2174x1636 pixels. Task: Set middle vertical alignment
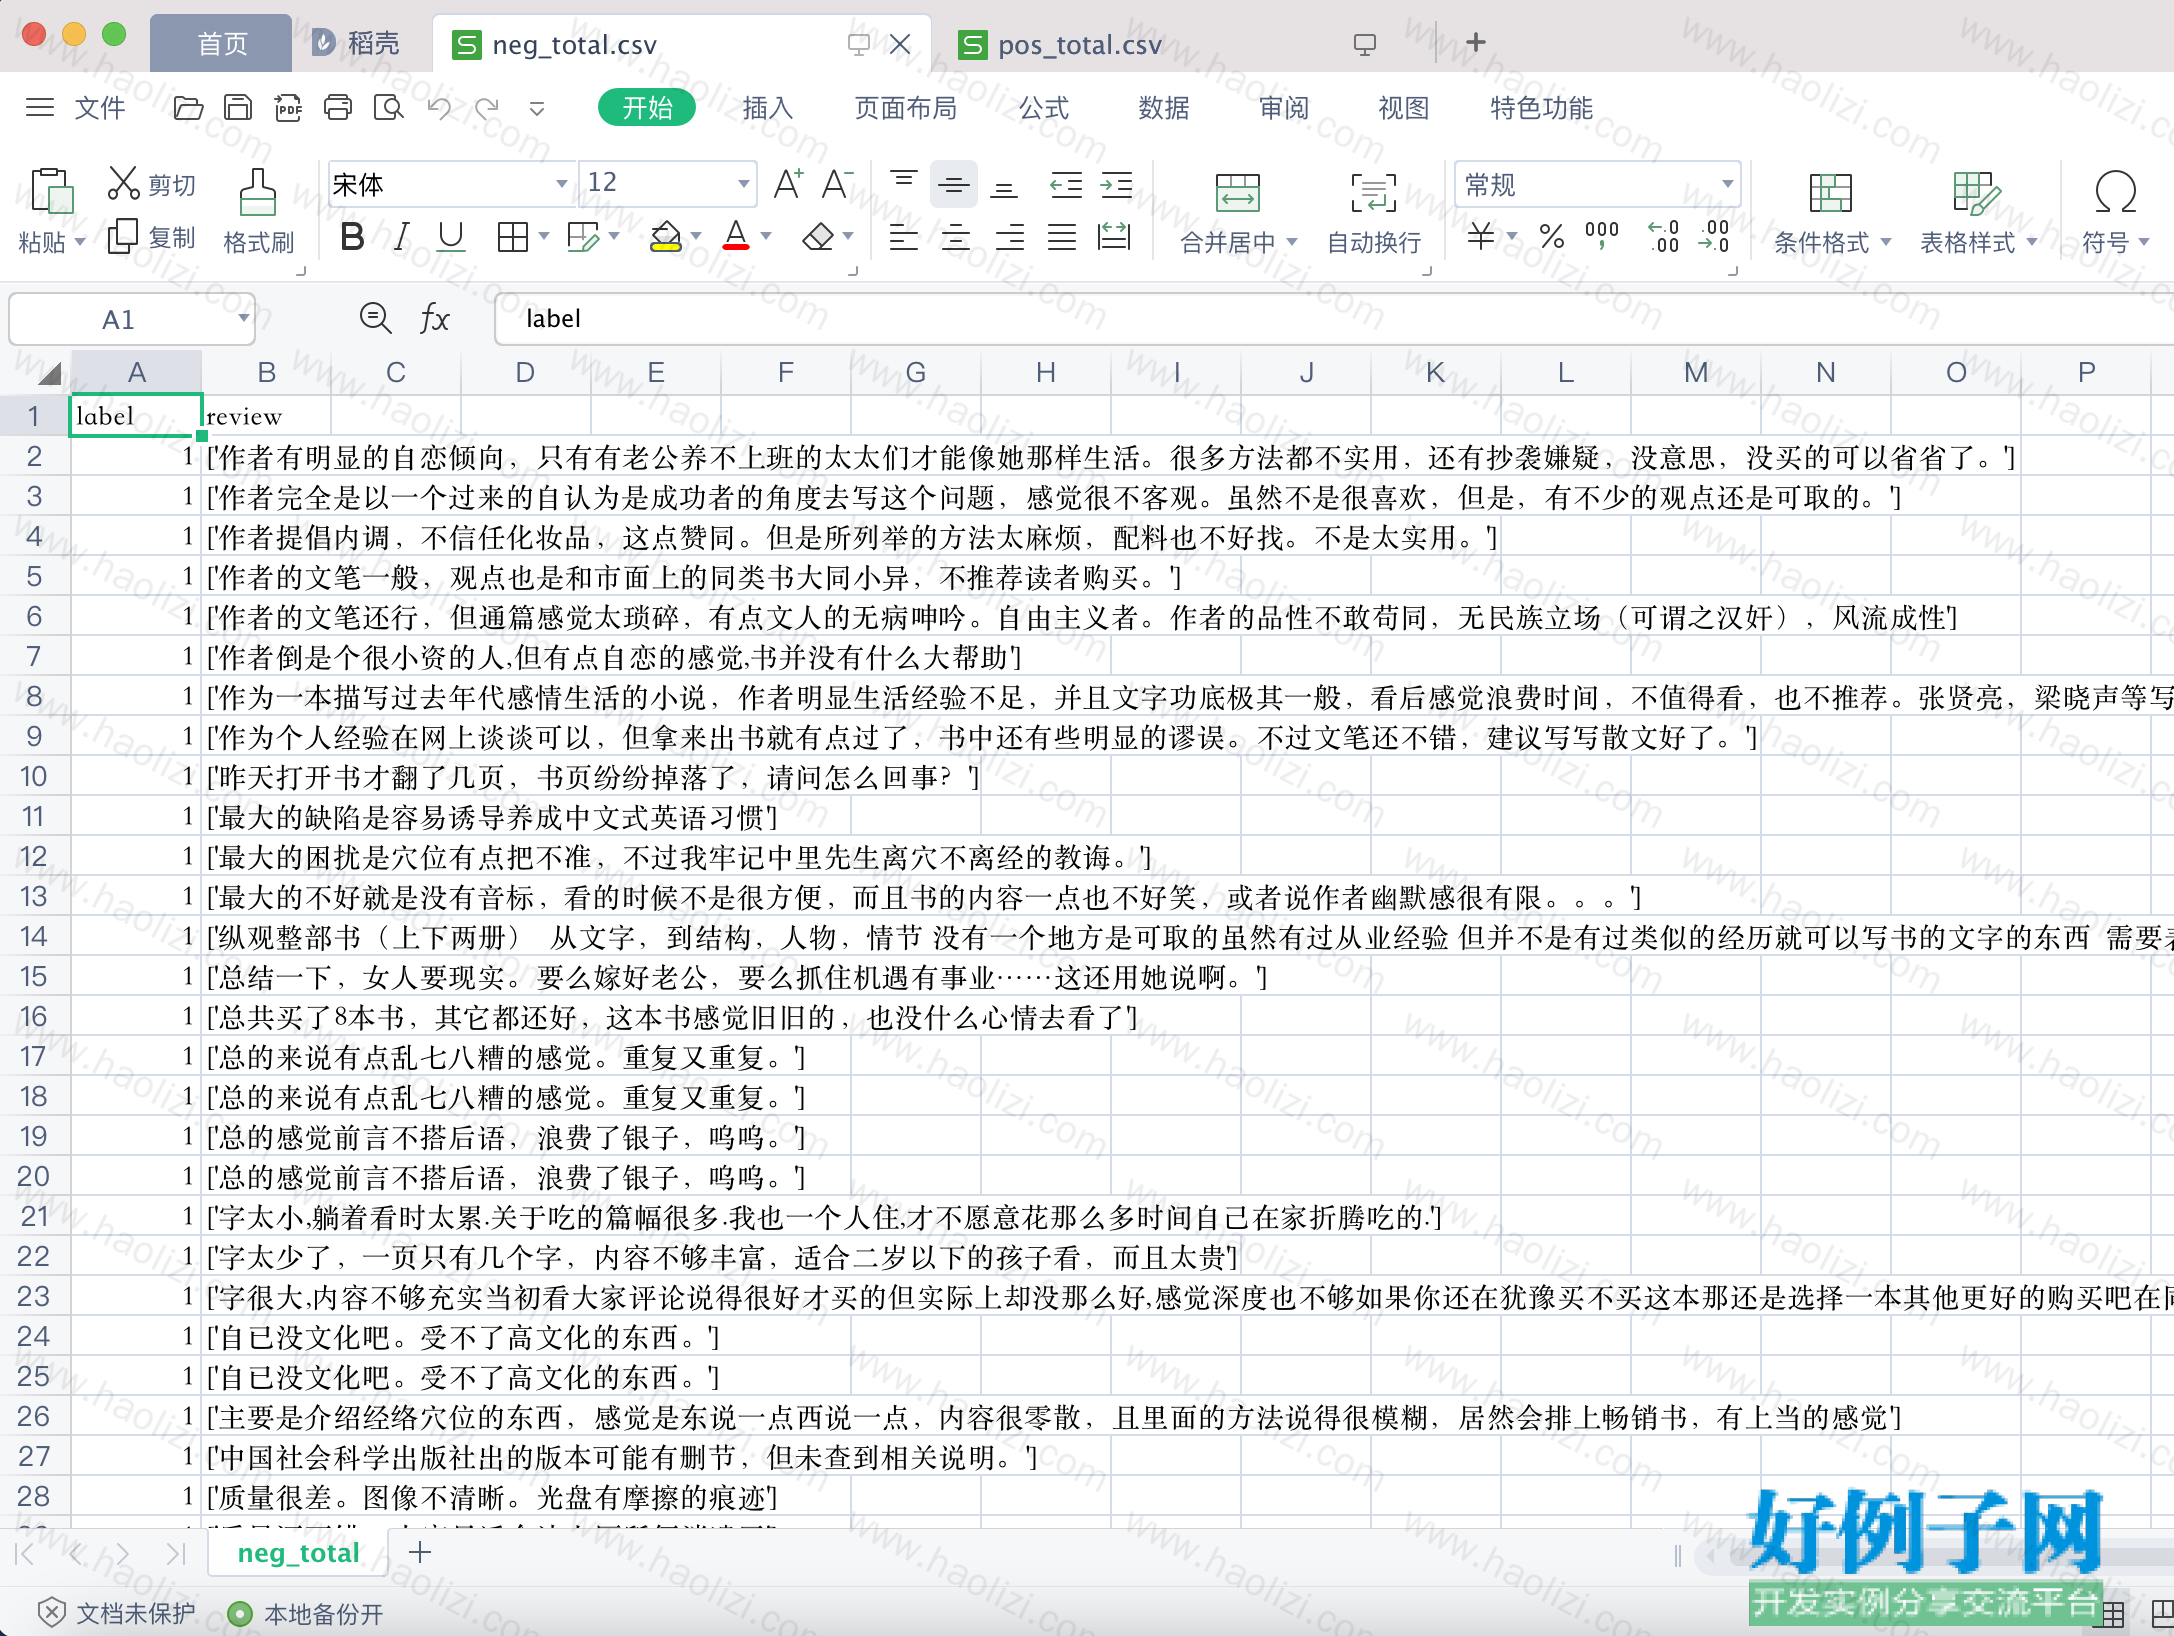954,184
